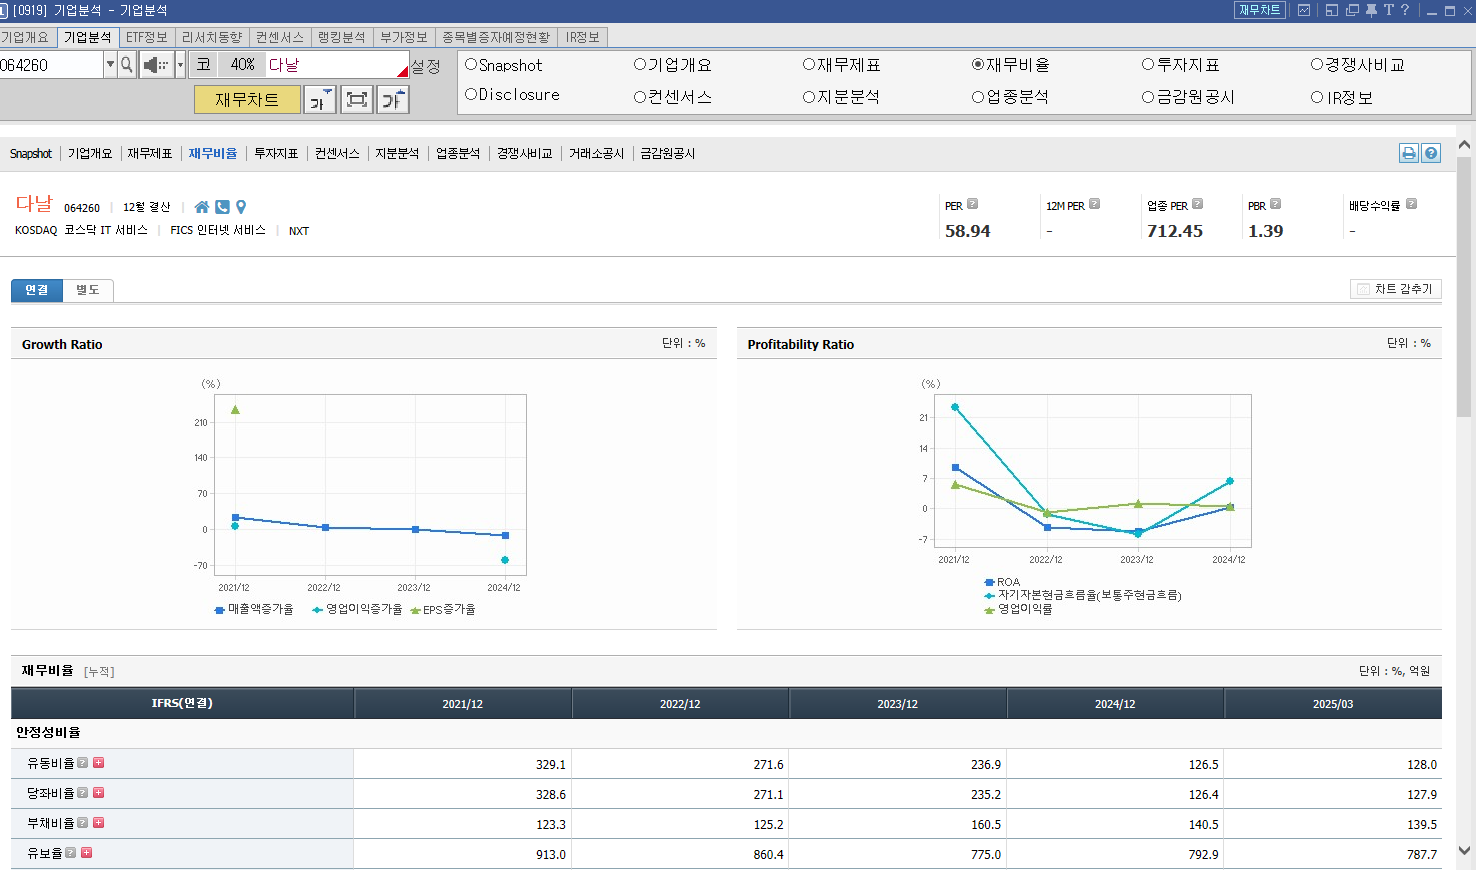Click the phone icon next to 다날

(x=222, y=207)
